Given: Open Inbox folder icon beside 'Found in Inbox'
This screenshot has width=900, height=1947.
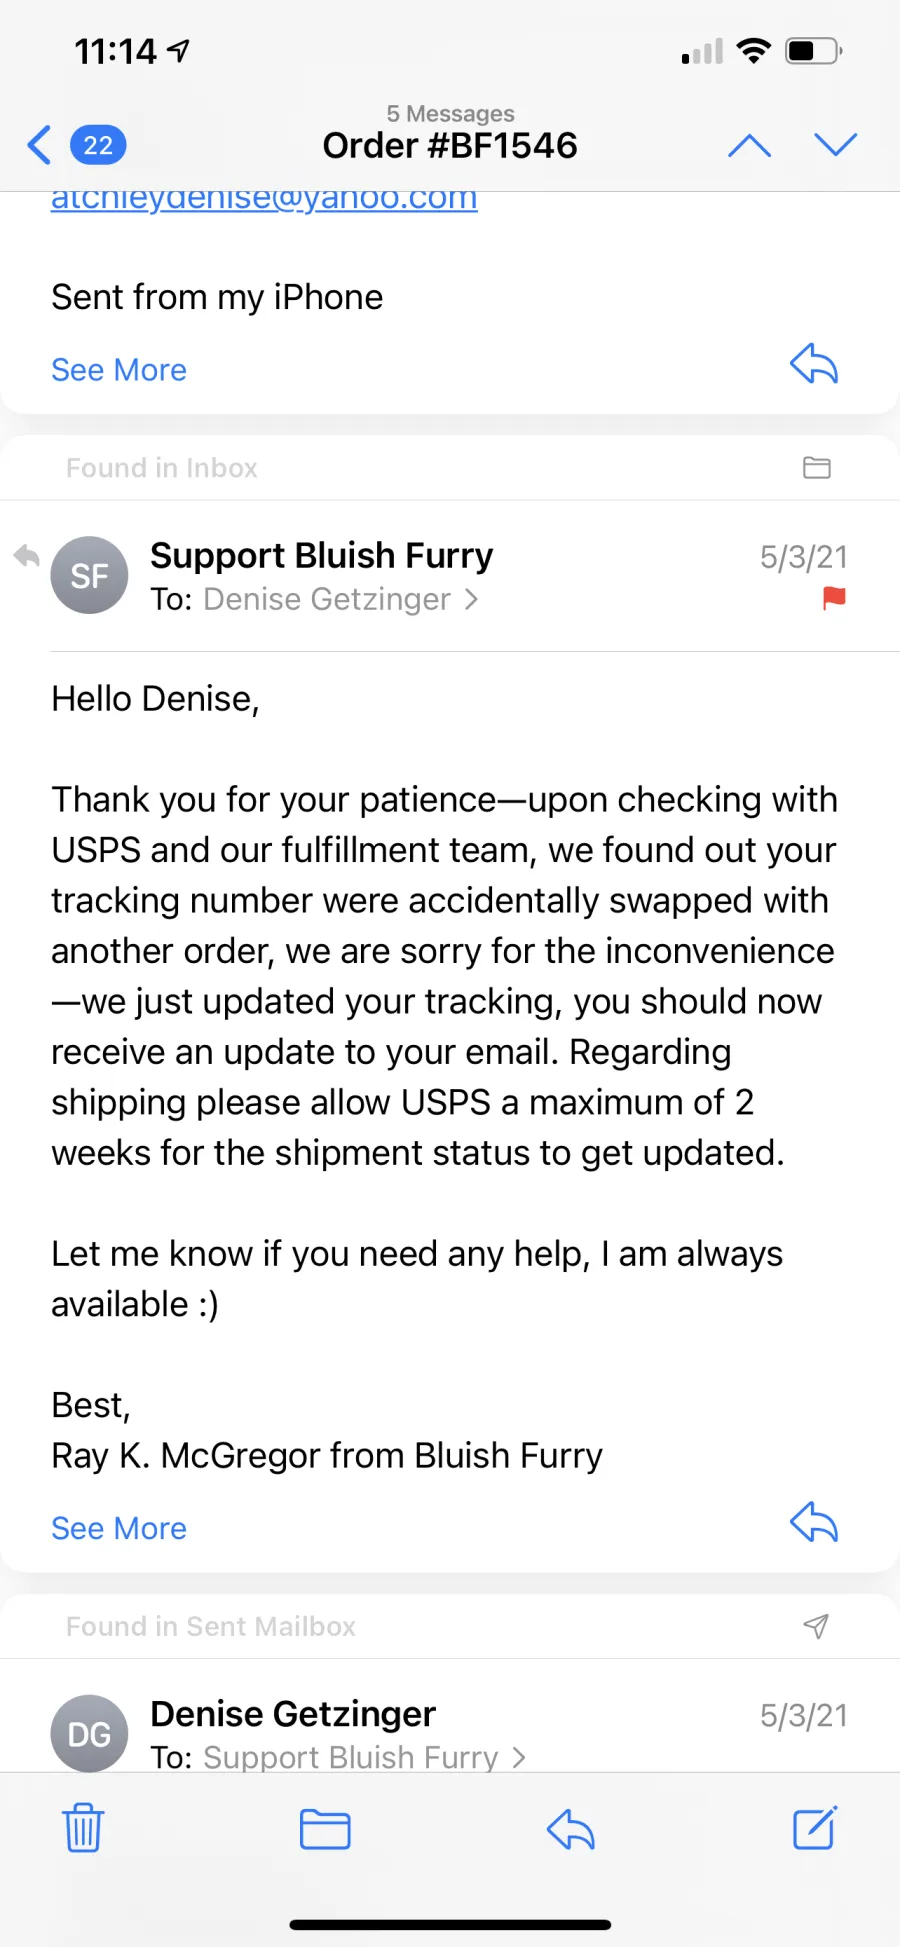Looking at the screenshot, I should (817, 467).
